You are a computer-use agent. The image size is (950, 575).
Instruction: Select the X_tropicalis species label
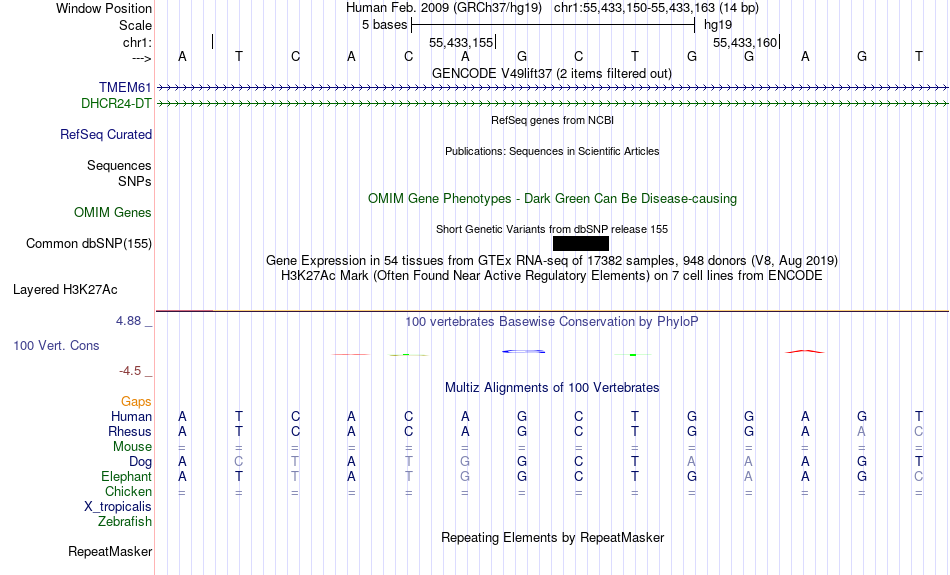pyautogui.click(x=118, y=507)
